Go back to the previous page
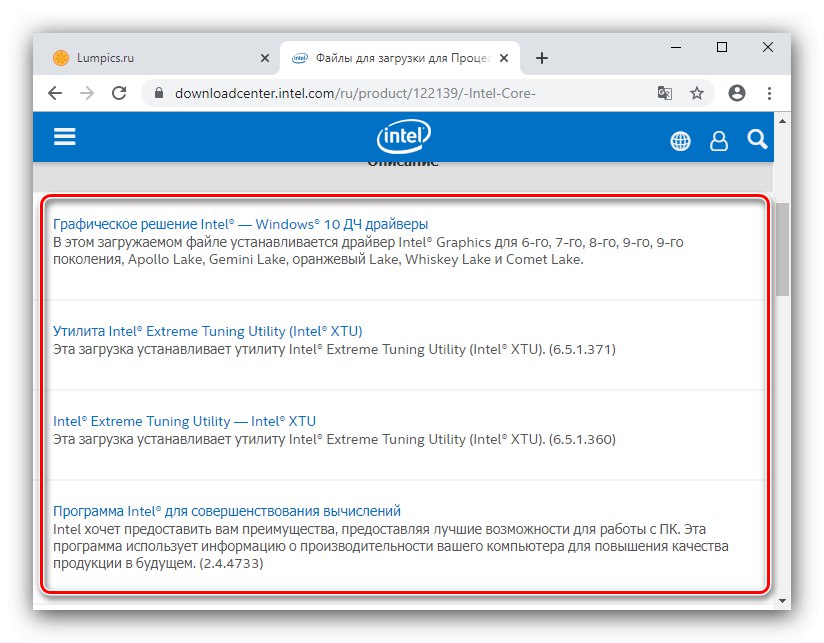This screenshot has width=824, height=643. click(x=55, y=93)
